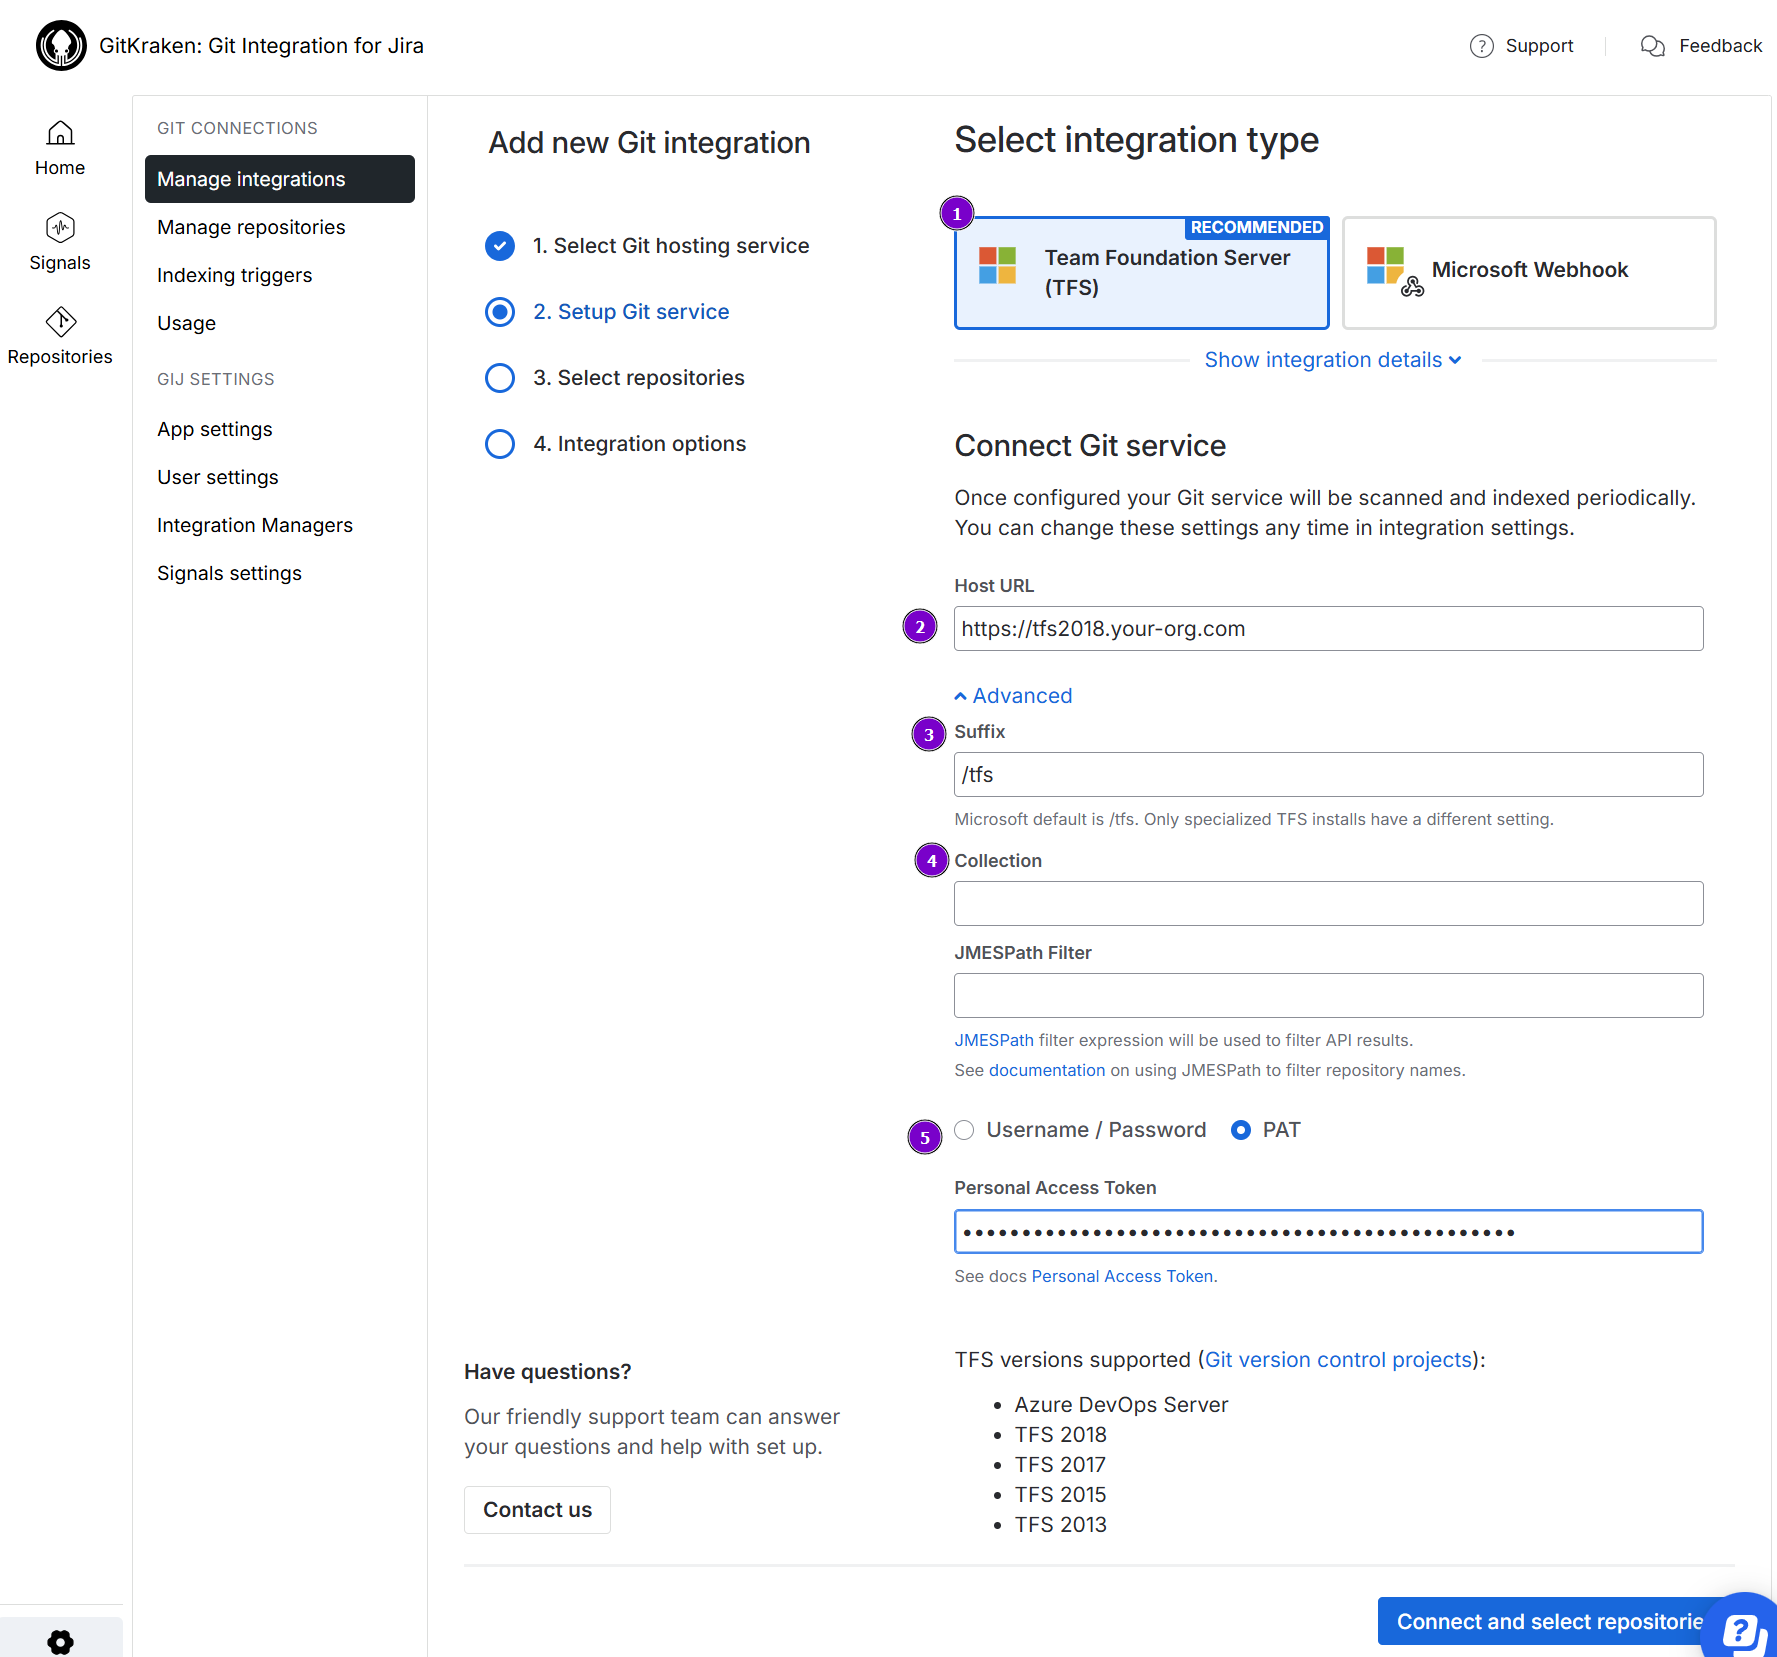Open the Repositories sidebar icon
This screenshot has height=1657, width=1777.
60,322
